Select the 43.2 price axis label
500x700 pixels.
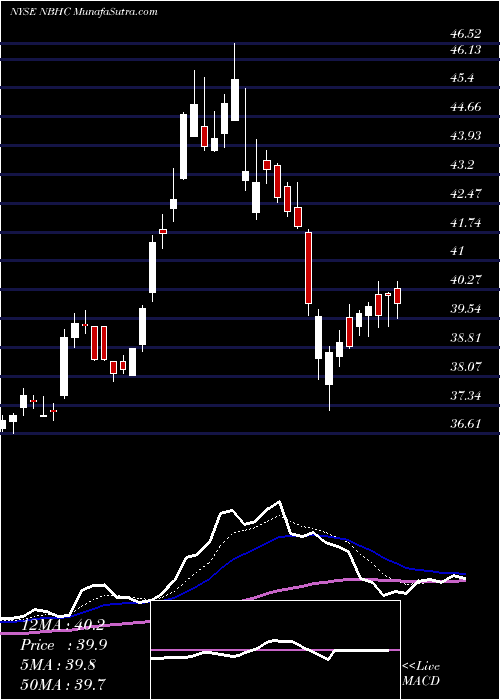pyautogui.click(x=462, y=165)
